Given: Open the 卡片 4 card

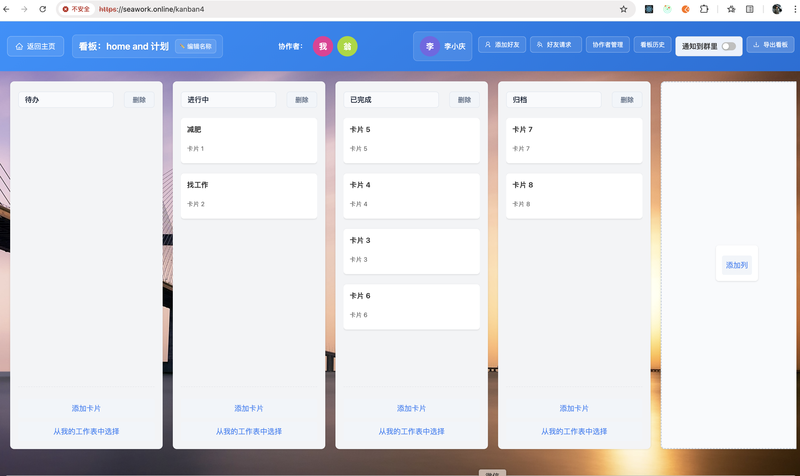Looking at the screenshot, I should (x=412, y=196).
